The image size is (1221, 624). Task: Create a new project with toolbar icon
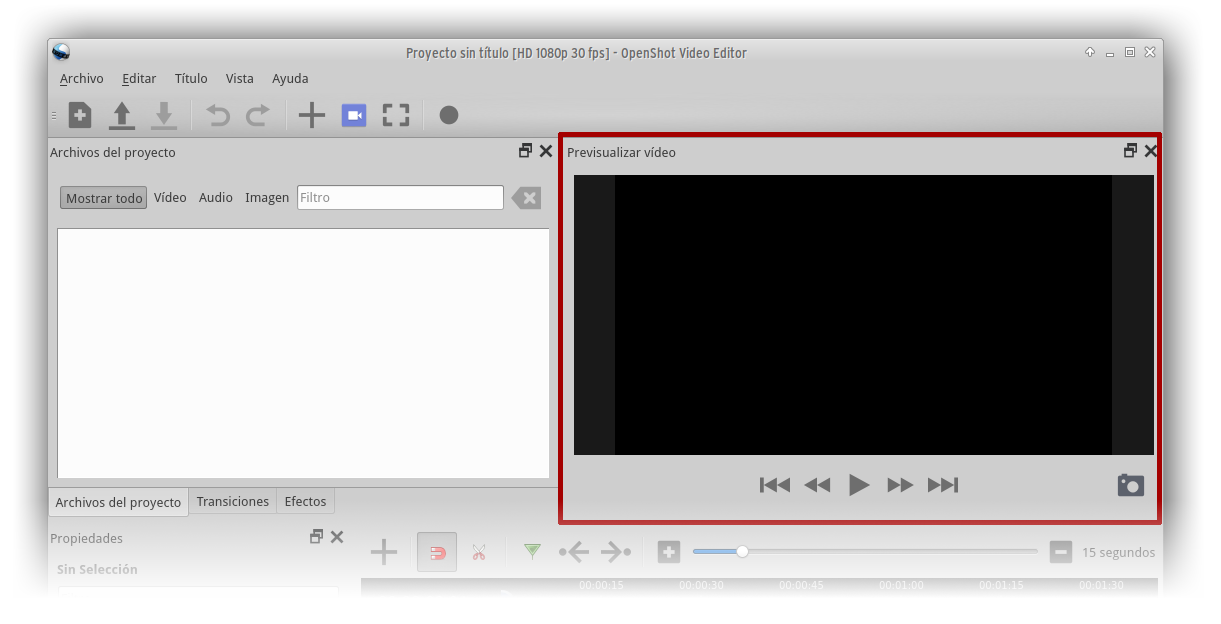80,115
